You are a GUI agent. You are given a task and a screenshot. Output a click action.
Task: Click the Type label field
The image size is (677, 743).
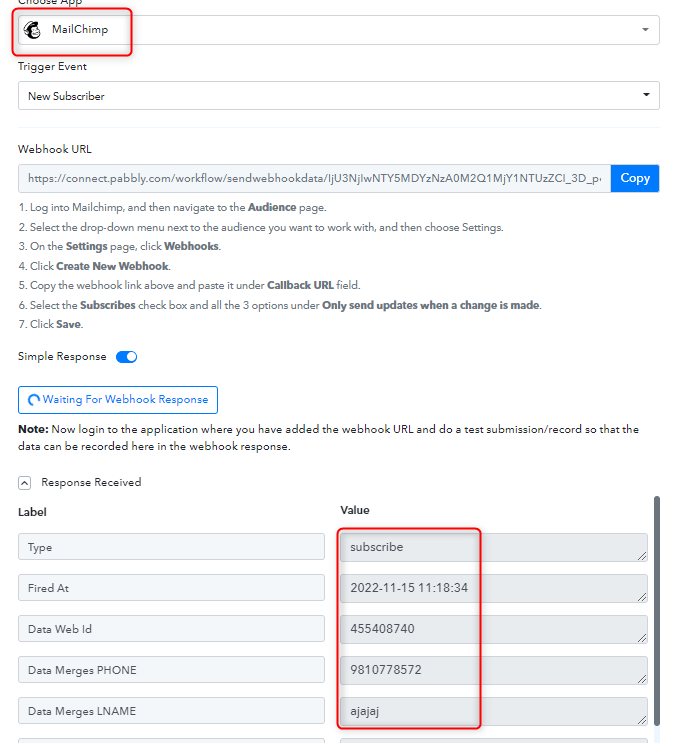click(x=171, y=547)
